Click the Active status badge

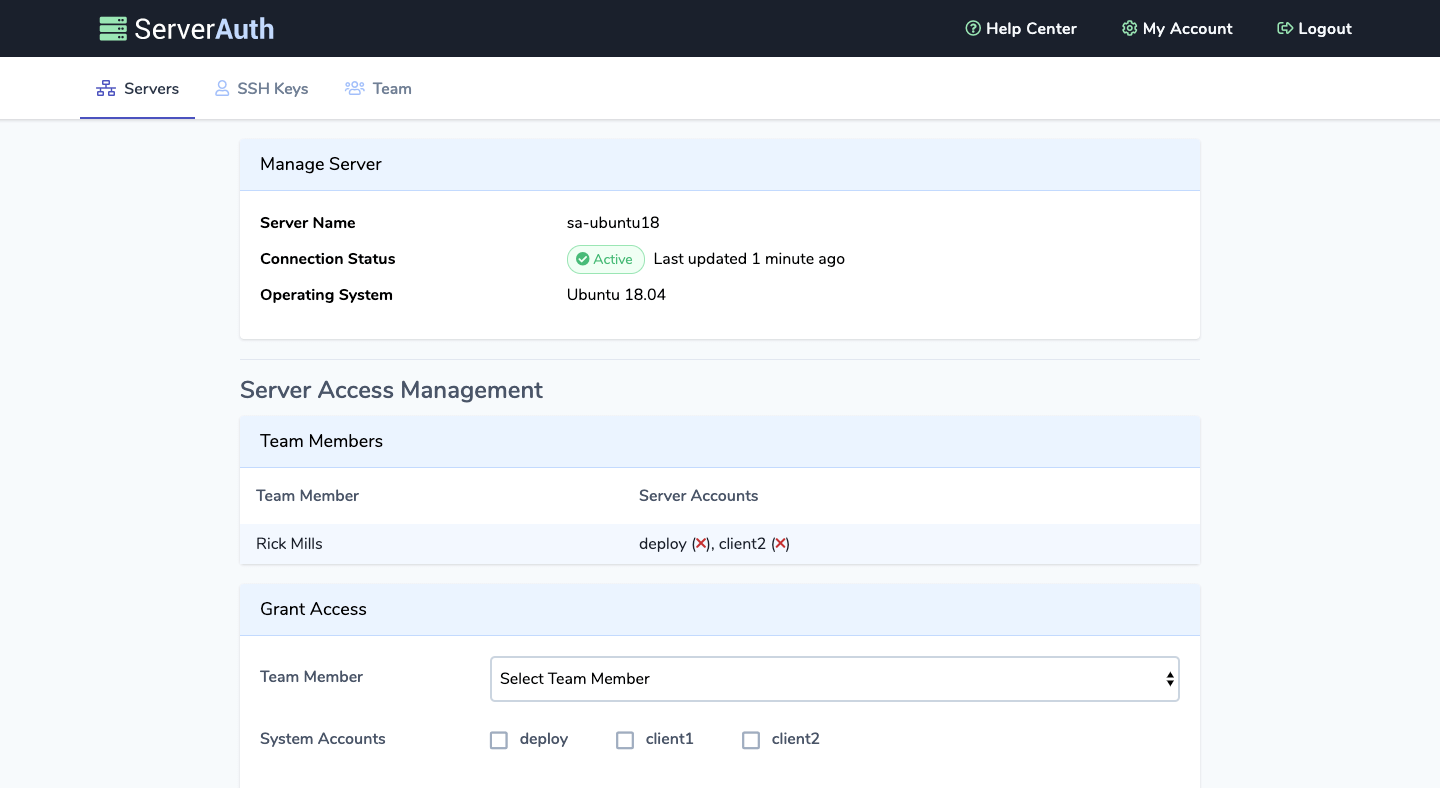605,259
